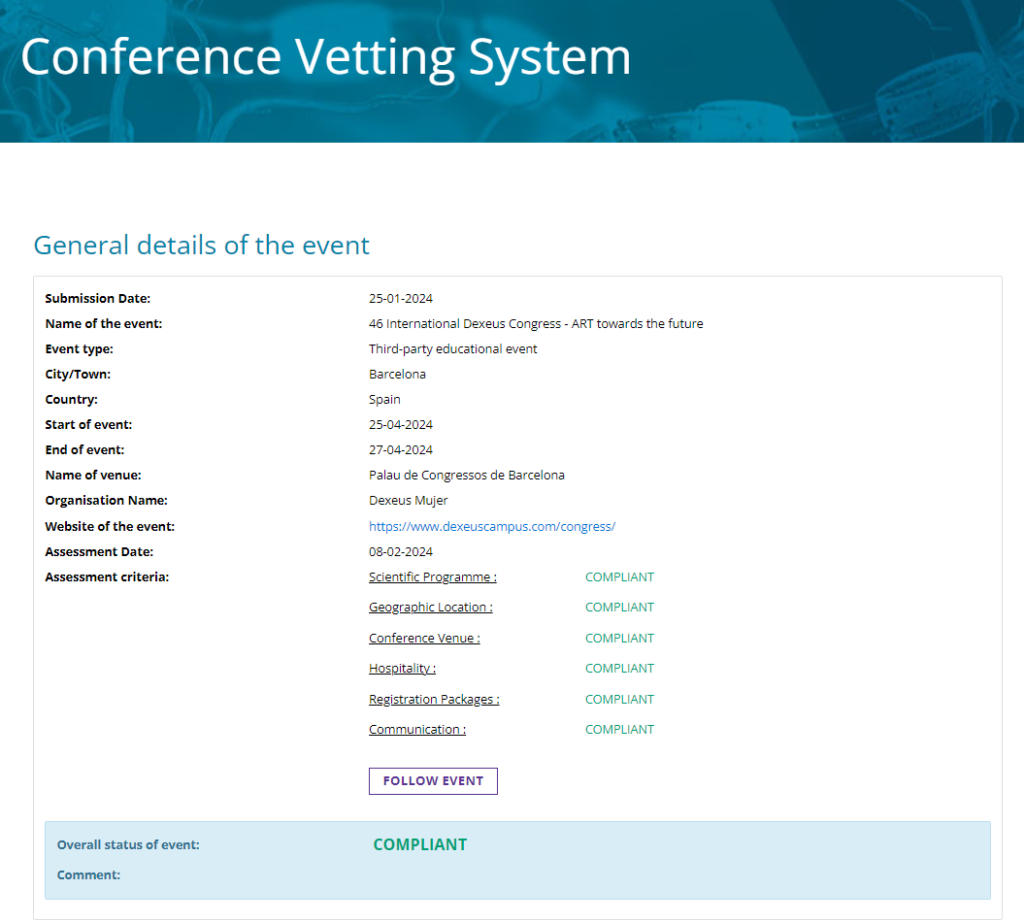Select the Conference Venue criteria link
1024x922 pixels.
point(424,638)
